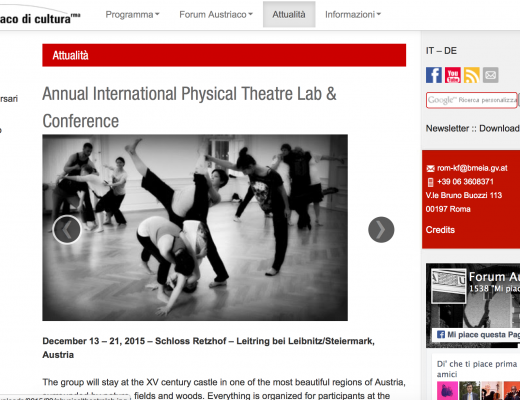Screen dimensions: 520x400
Task: Click the site logo 'di cultura'
Action: 40,18
